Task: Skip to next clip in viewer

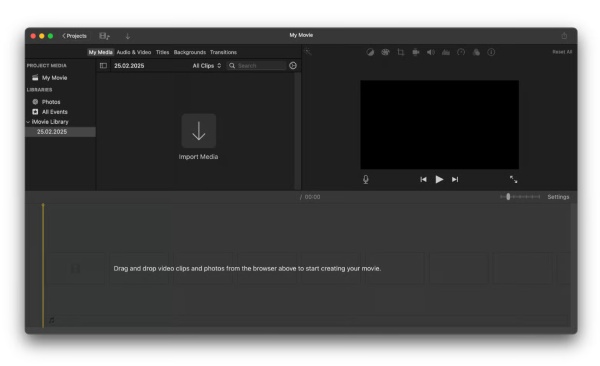Action: (455, 179)
